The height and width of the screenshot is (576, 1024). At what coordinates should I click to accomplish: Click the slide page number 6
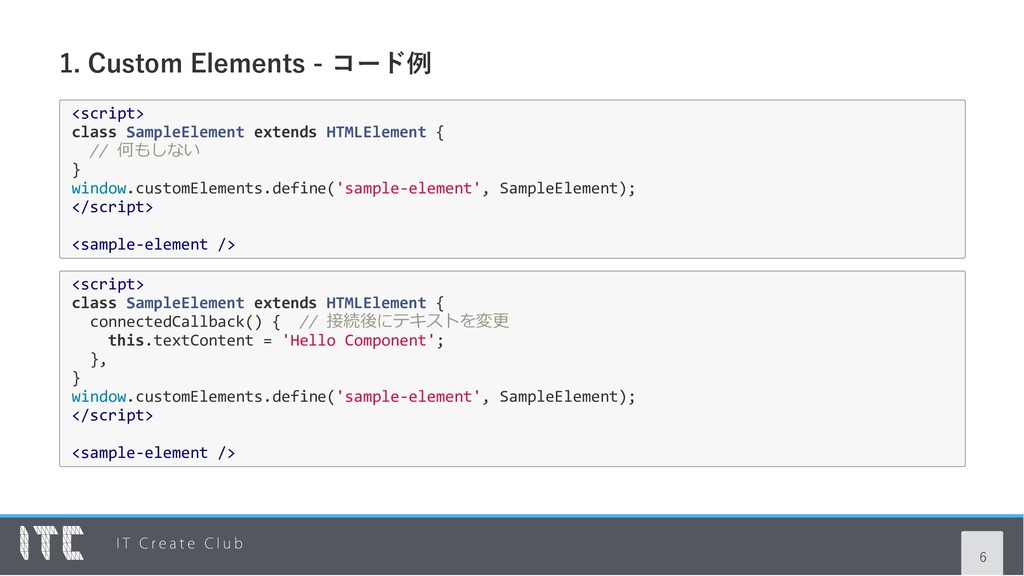[x=982, y=557]
